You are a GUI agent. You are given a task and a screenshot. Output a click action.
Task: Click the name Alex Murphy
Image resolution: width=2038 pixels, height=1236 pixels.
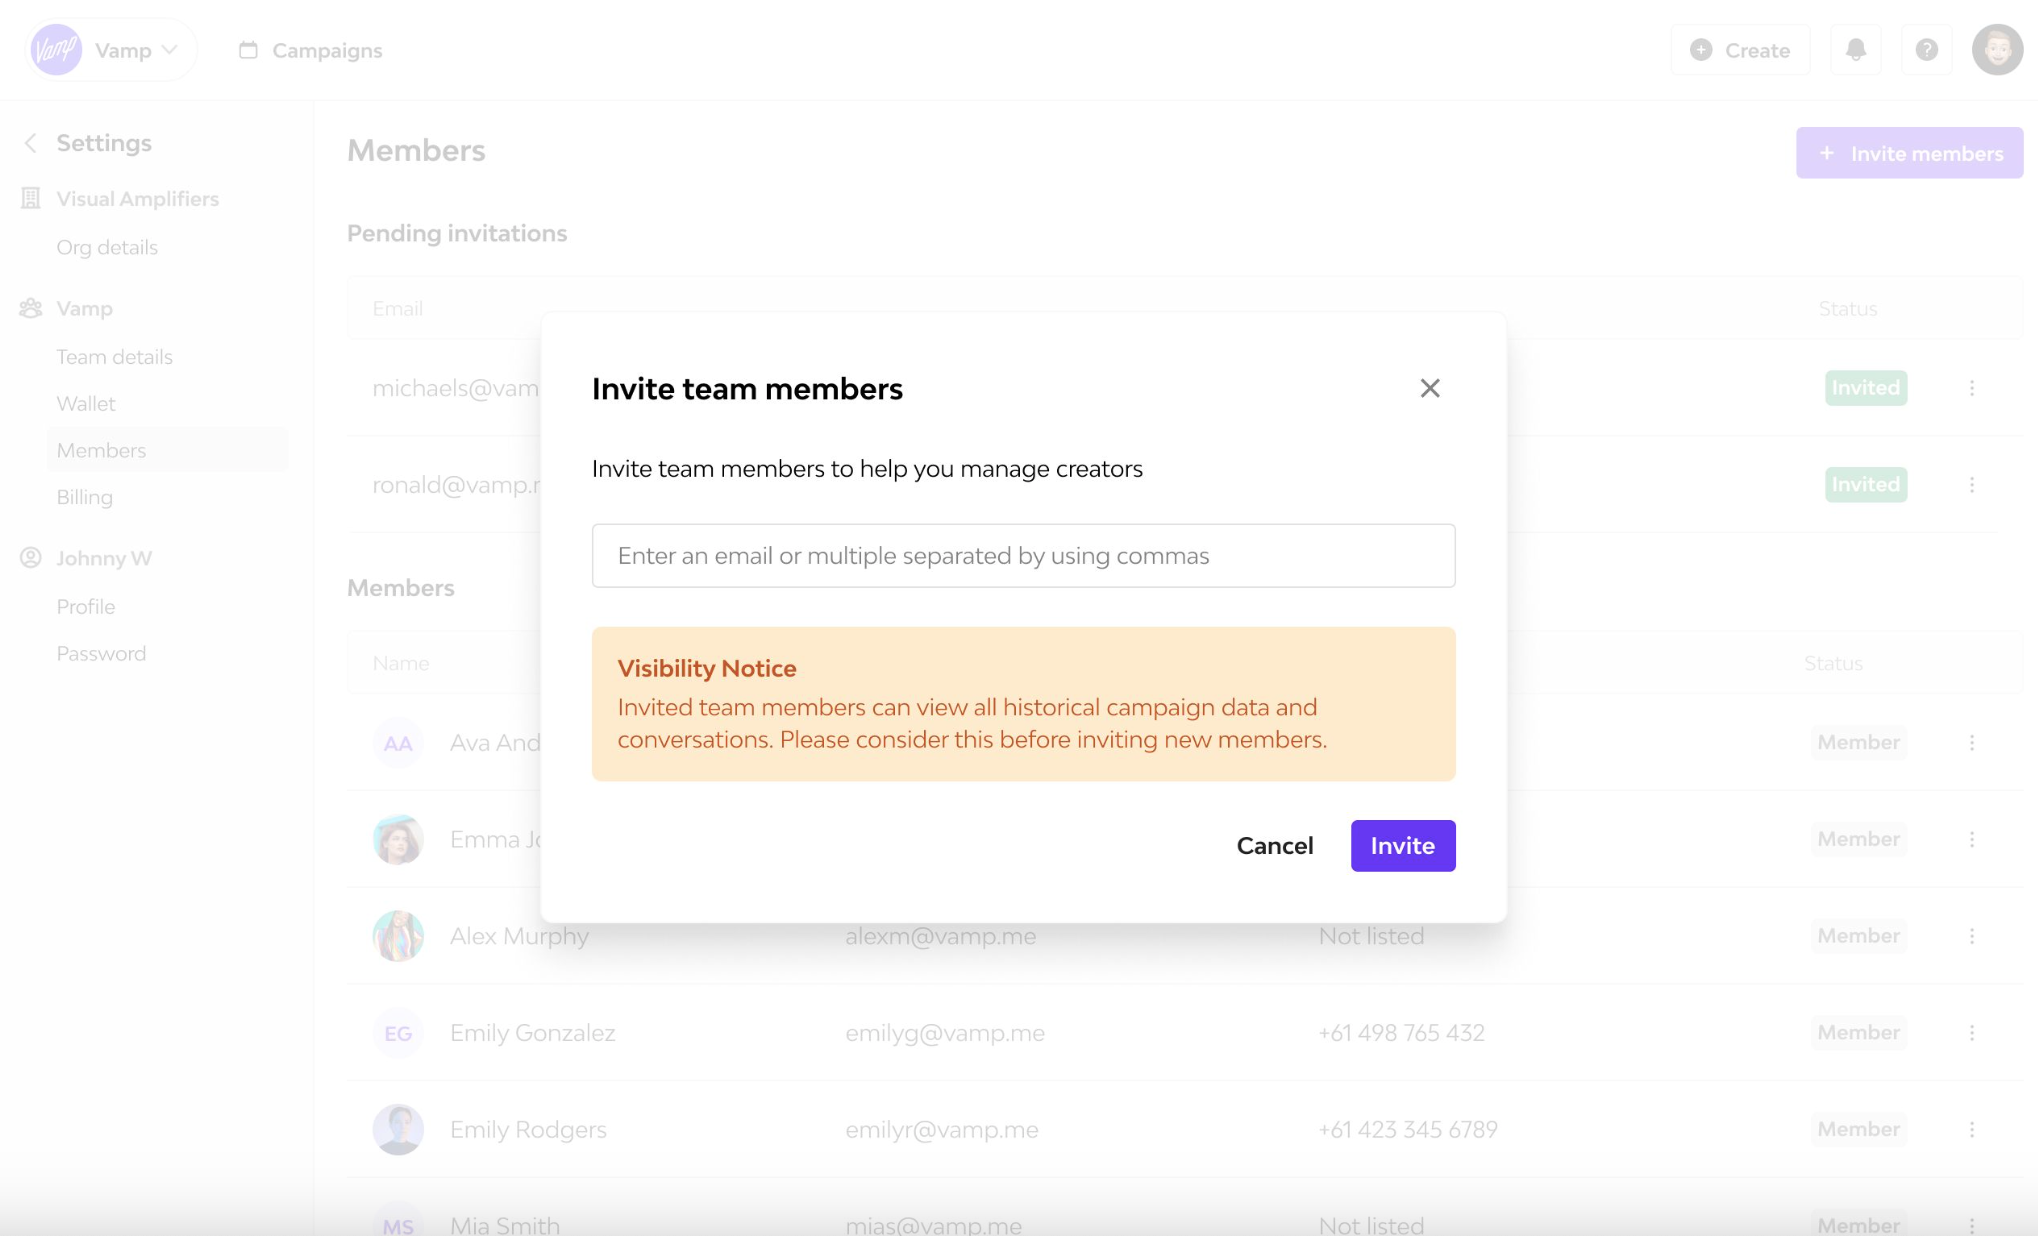pyautogui.click(x=519, y=936)
